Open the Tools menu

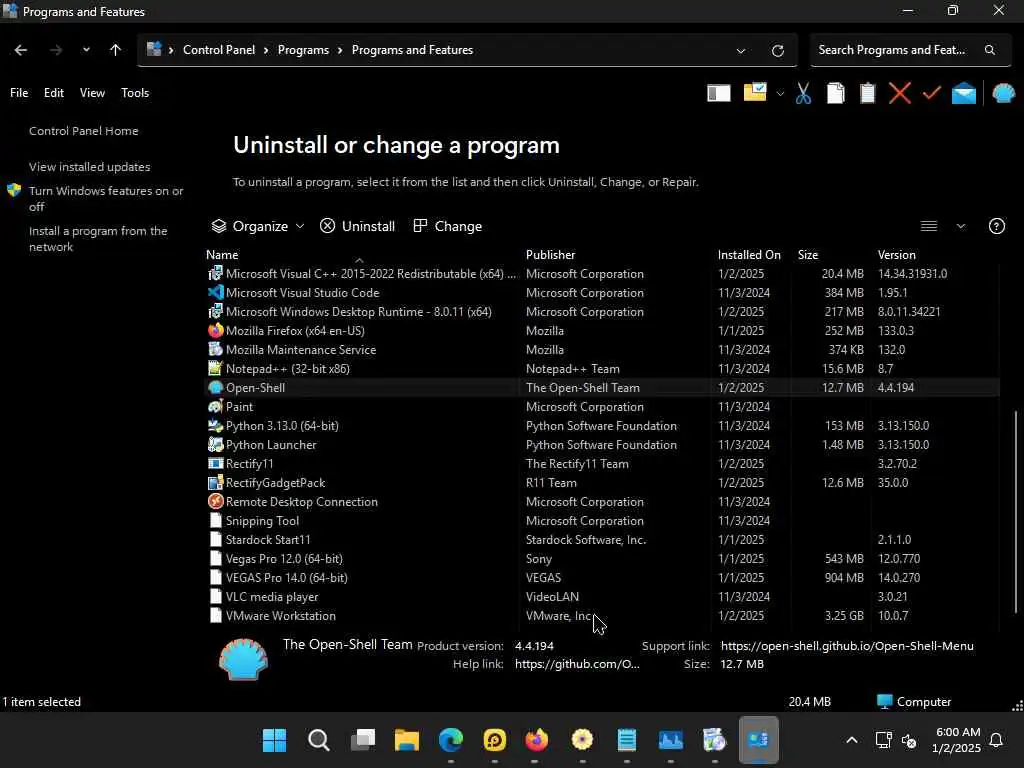pyautogui.click(x=135, y=93)
